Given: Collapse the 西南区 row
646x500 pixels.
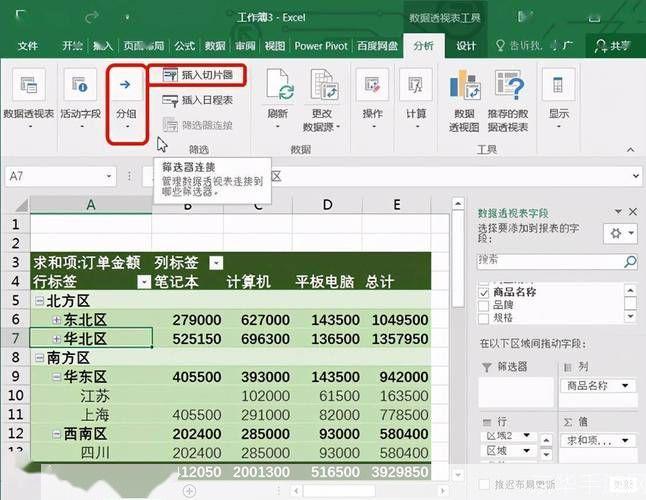Looking at the screenshot, I should [57, 434].
